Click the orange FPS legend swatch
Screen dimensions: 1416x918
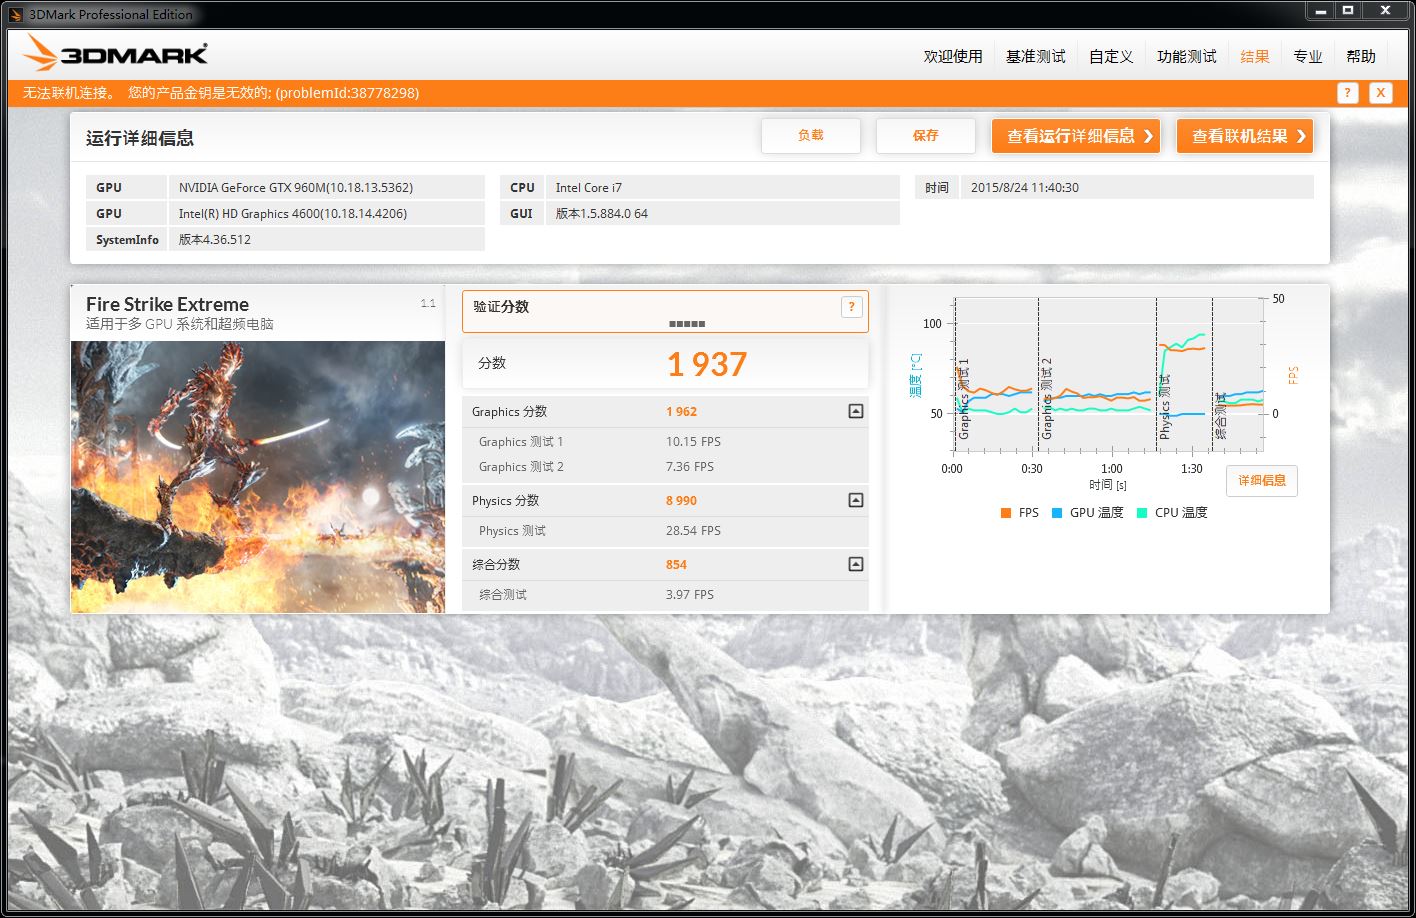tap(1005, 513)
